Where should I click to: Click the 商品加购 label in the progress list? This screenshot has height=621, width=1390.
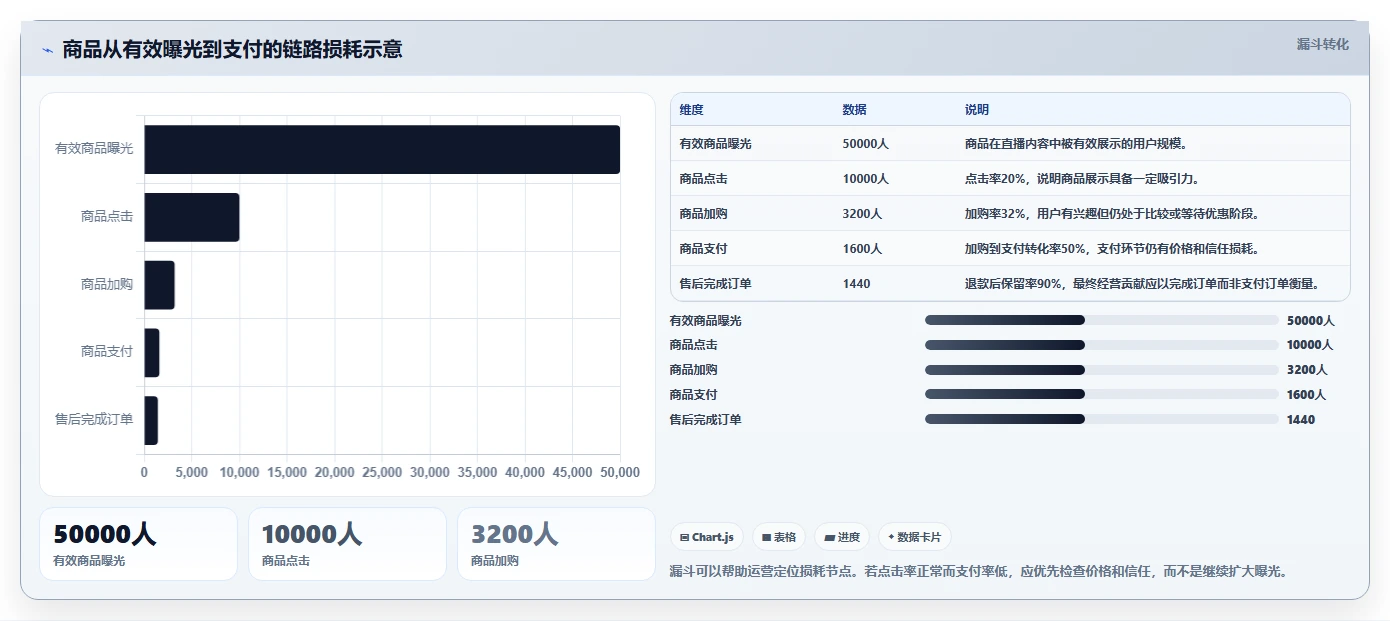694,370
